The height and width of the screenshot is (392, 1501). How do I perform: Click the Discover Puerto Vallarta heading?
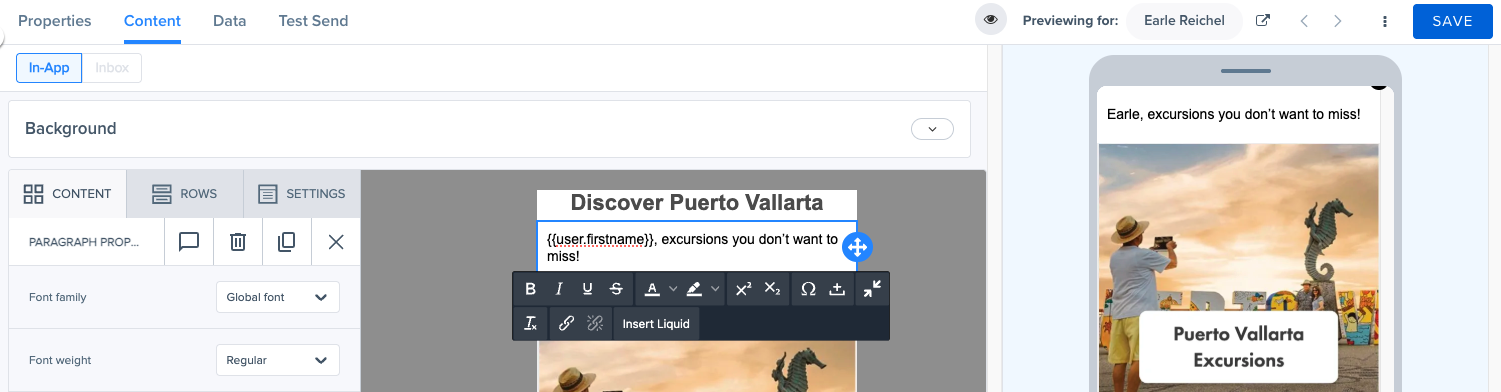[697, 203]
